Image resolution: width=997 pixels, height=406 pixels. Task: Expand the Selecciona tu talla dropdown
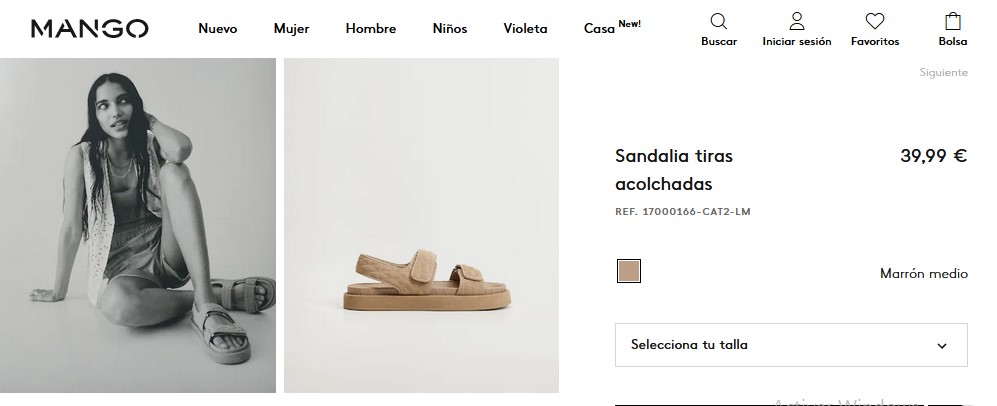(791, 345)
